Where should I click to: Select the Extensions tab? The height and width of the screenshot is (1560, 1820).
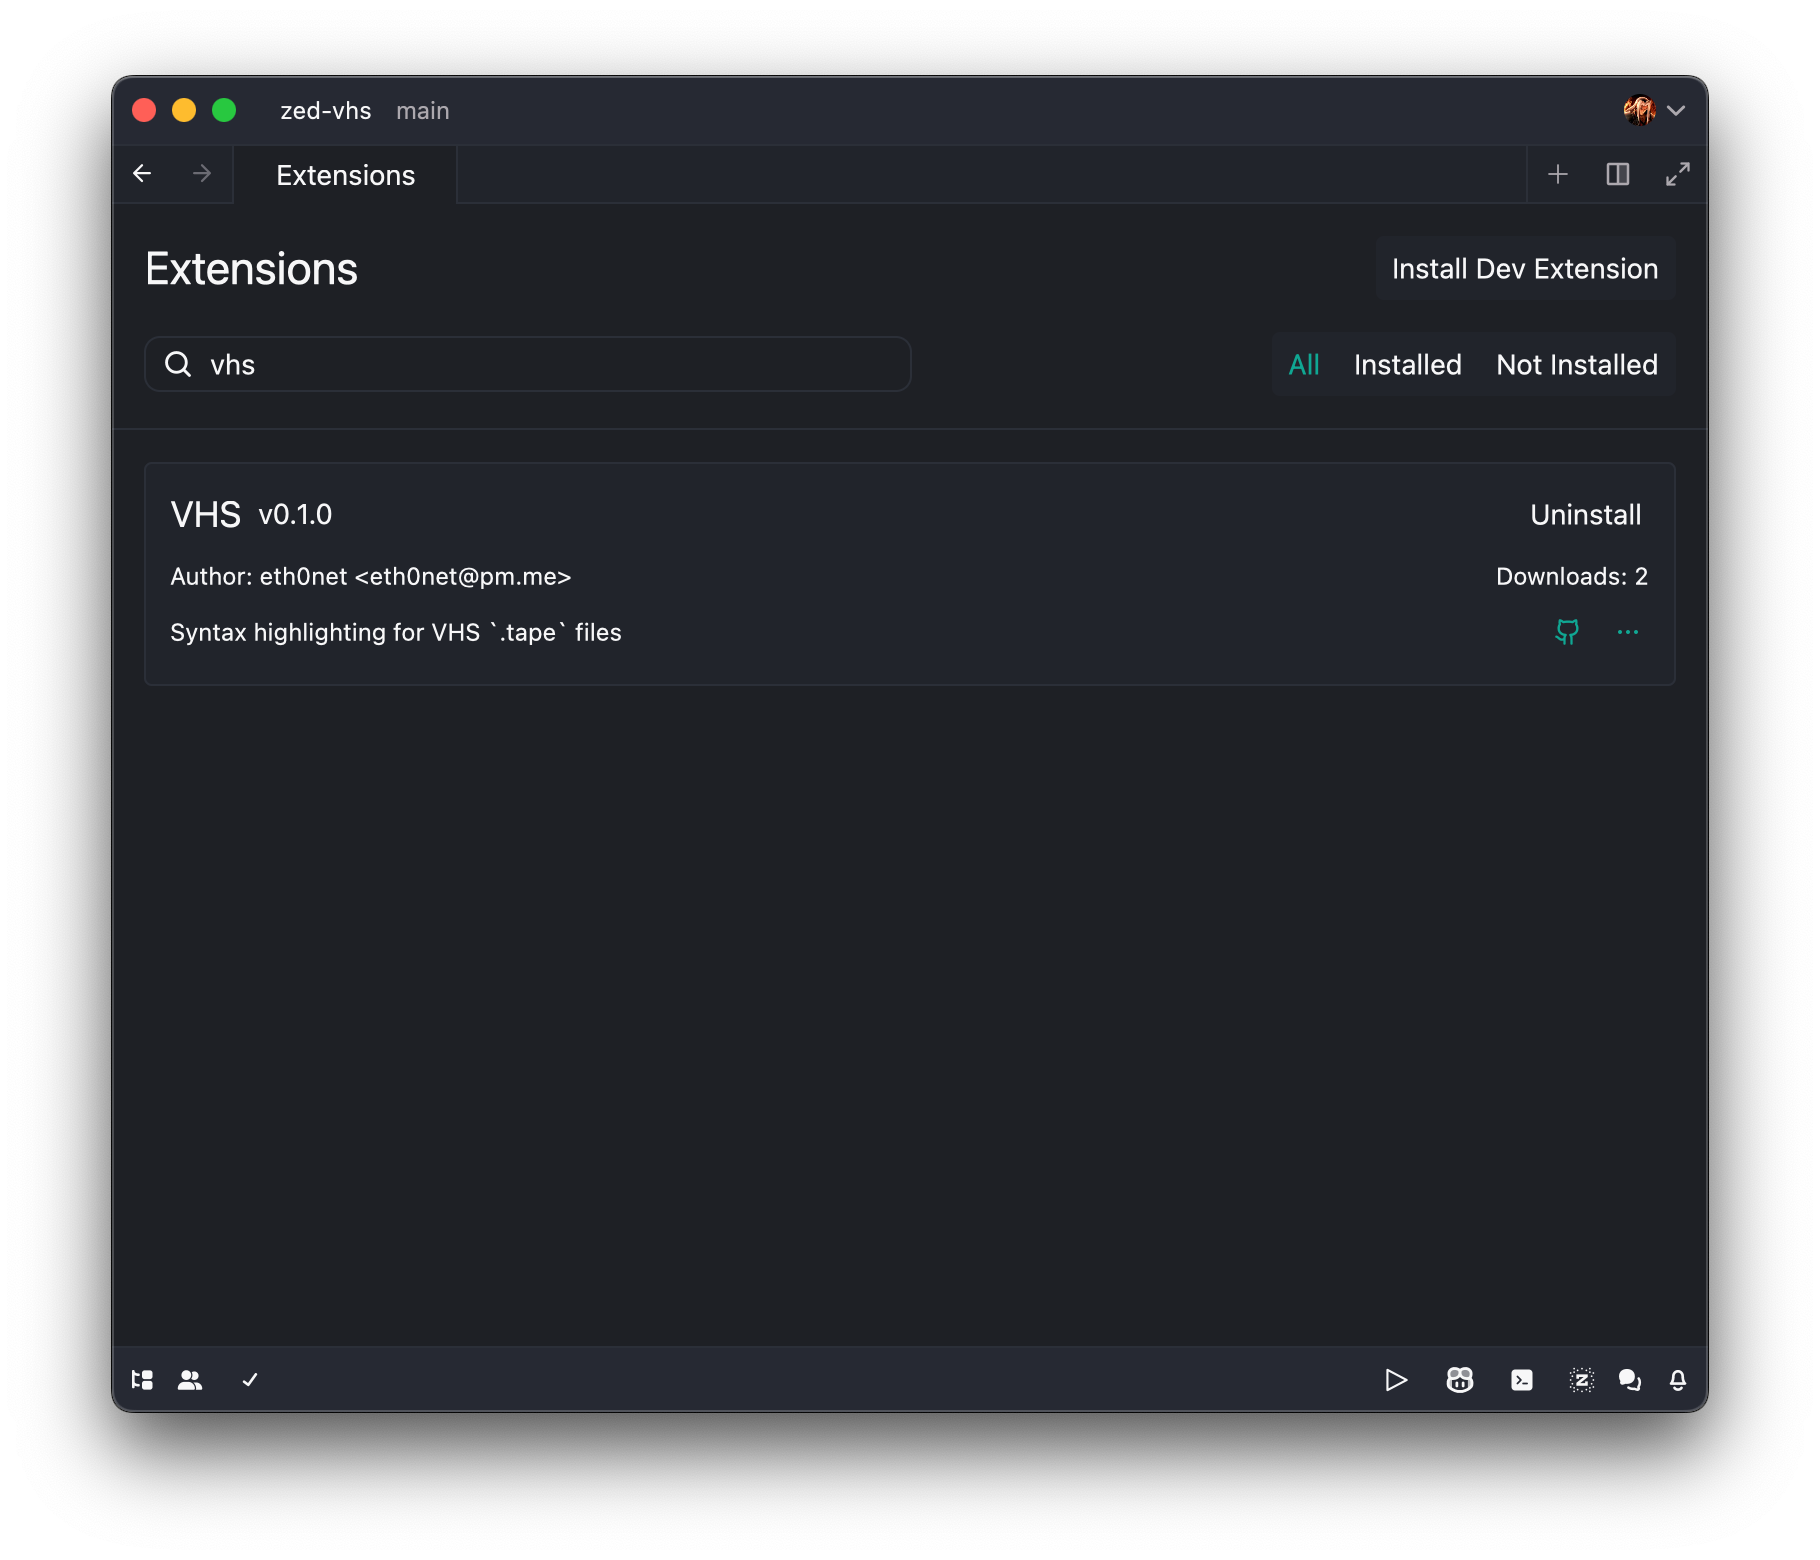345,175
